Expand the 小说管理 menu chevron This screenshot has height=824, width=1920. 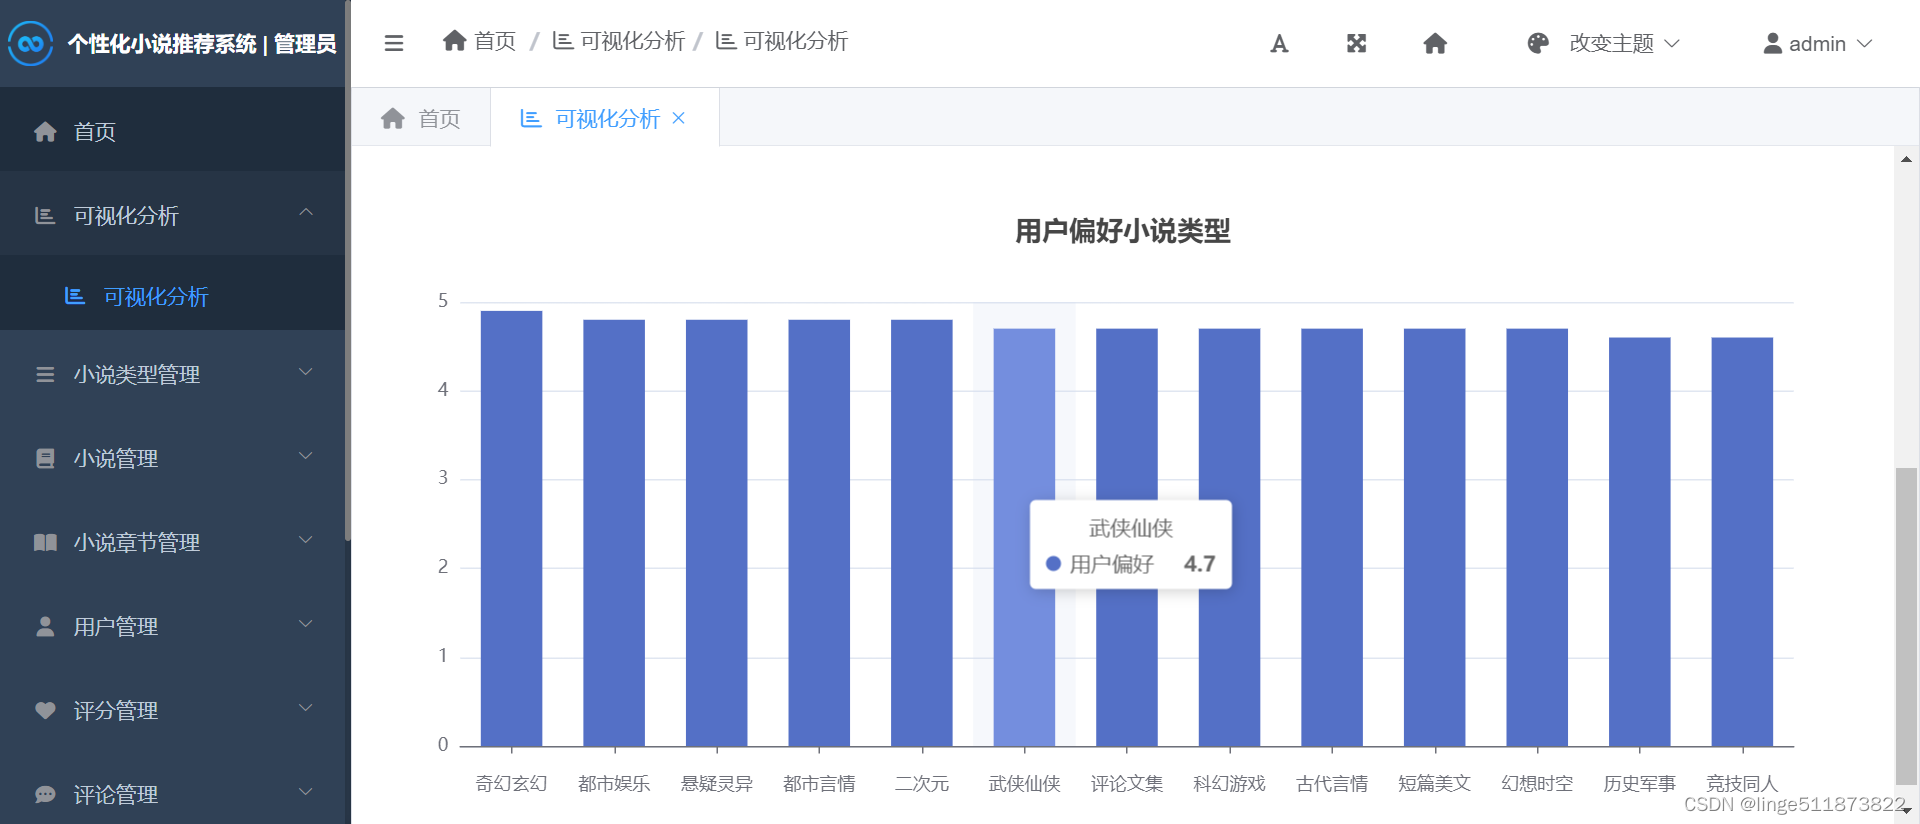(306, 456)
